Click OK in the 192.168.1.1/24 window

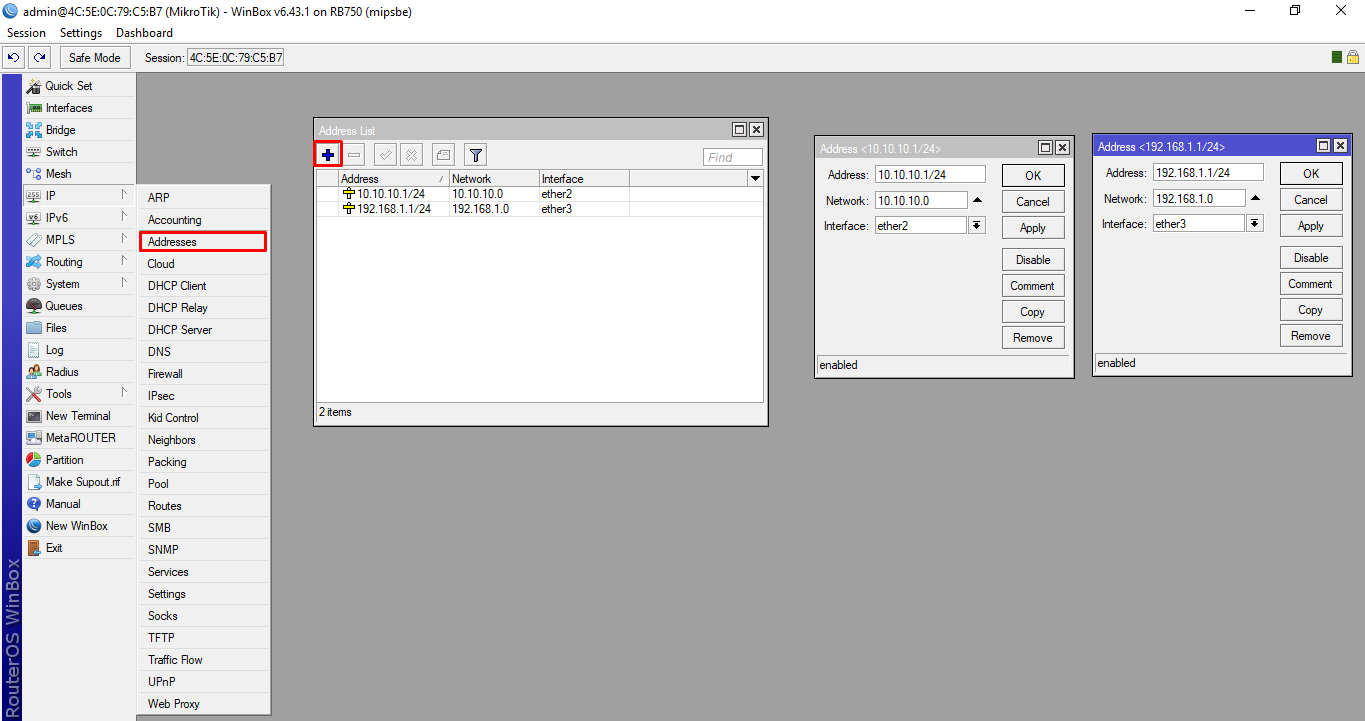(1311, 173)
